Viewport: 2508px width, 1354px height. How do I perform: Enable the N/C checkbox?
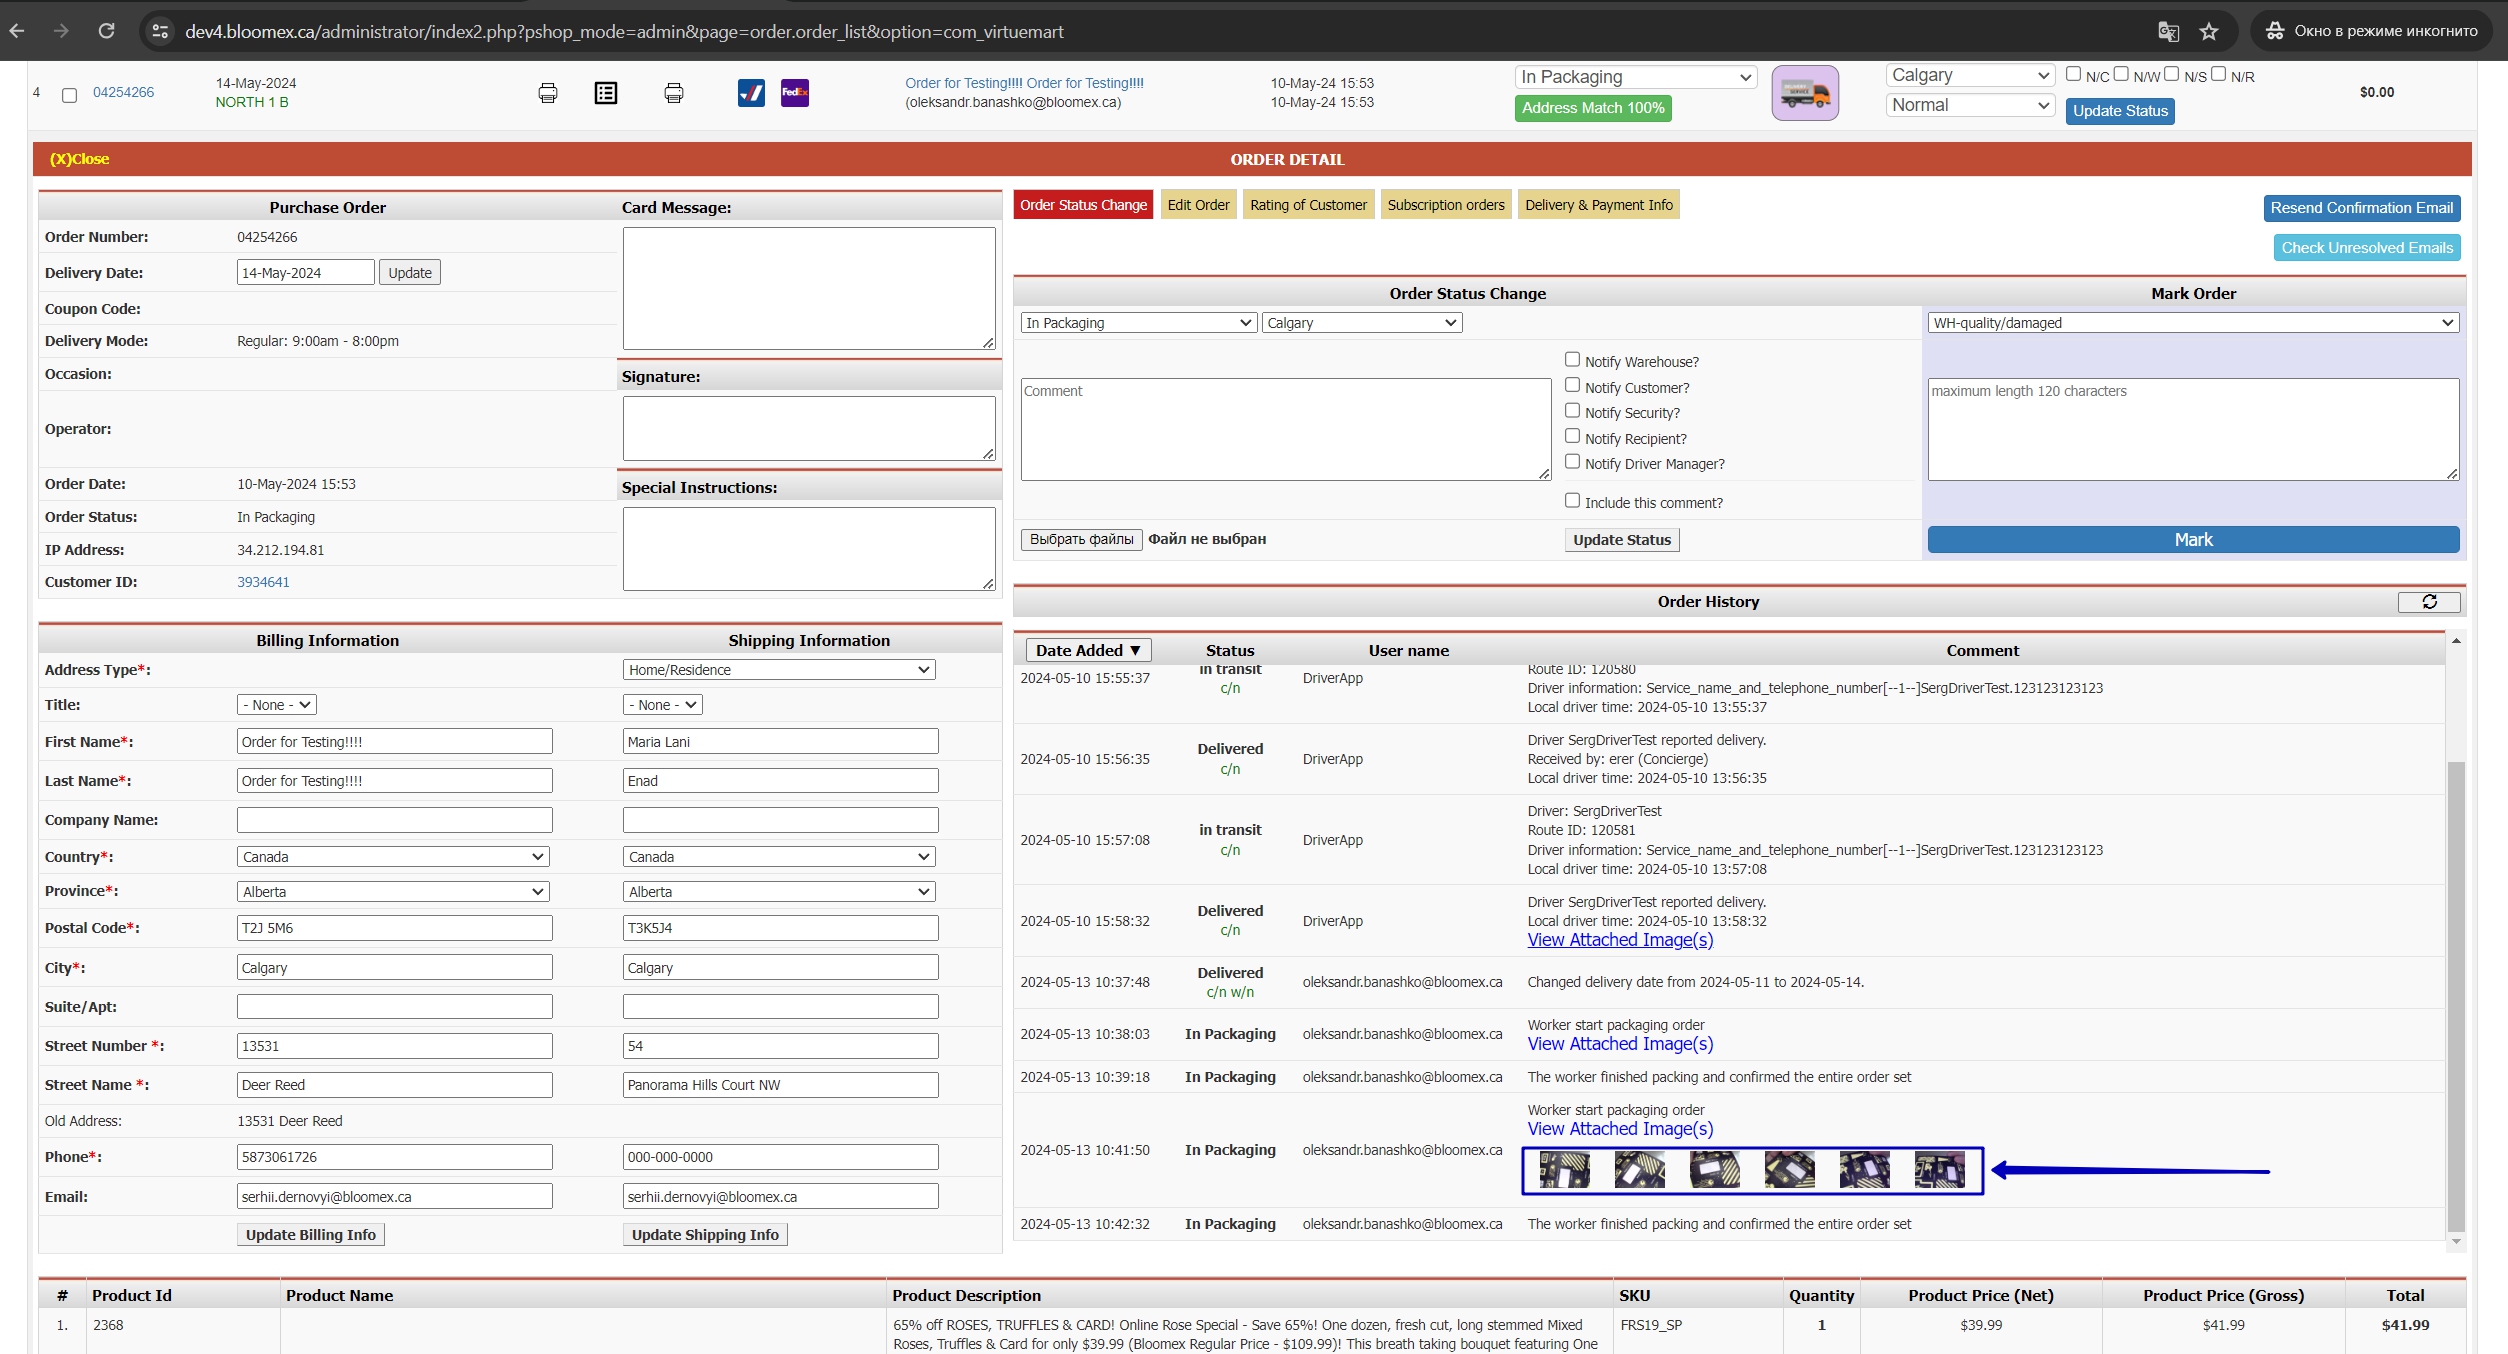pyautogui.click(x=2073, y=74)
